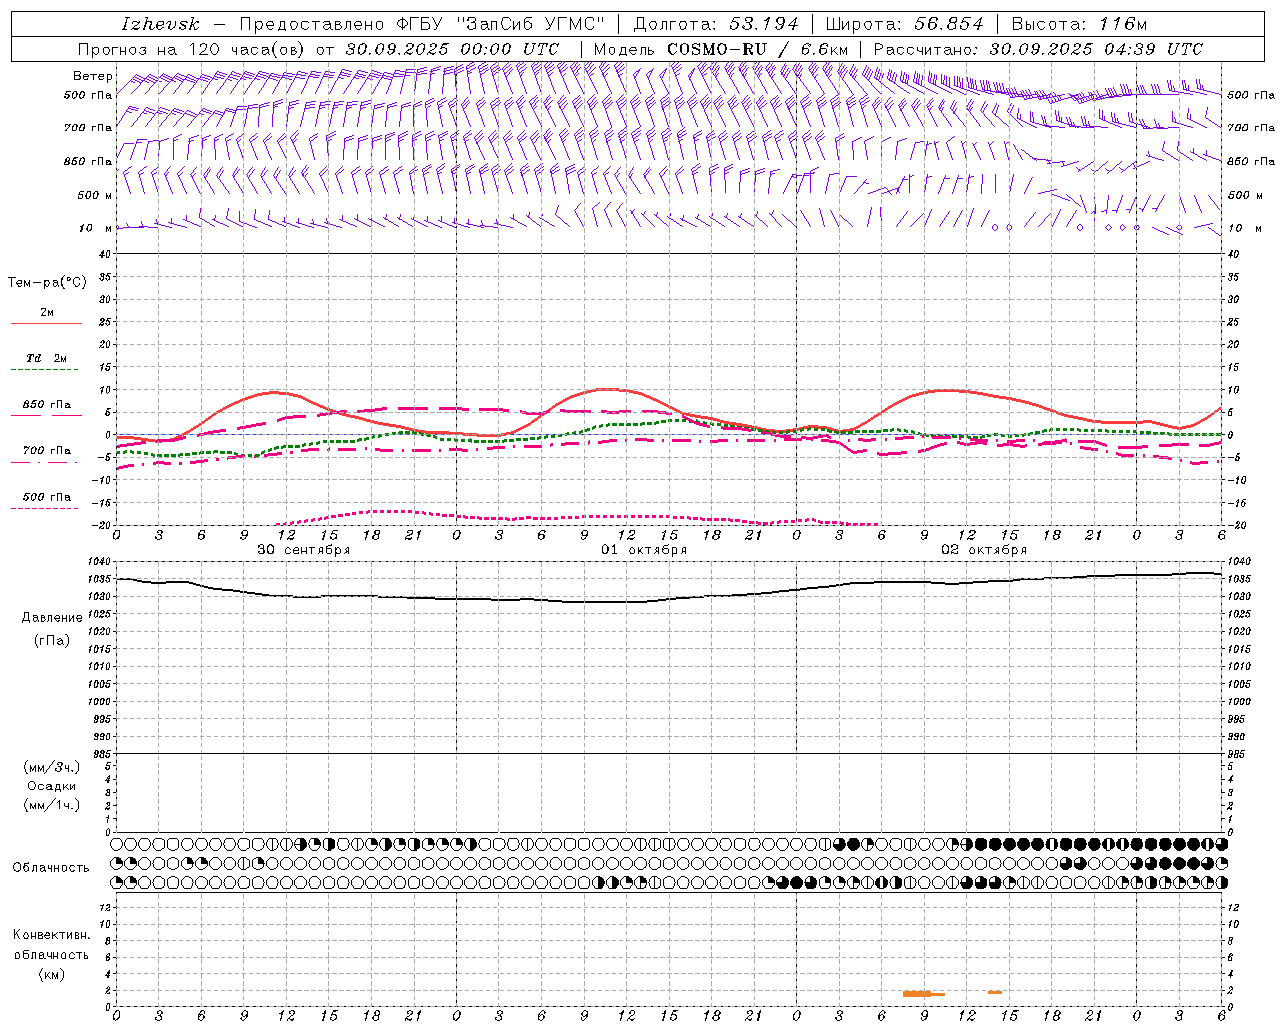Click the '700 гПа' temperature legend label
Screen dimensions: 1280x1024
coord(47,450)
